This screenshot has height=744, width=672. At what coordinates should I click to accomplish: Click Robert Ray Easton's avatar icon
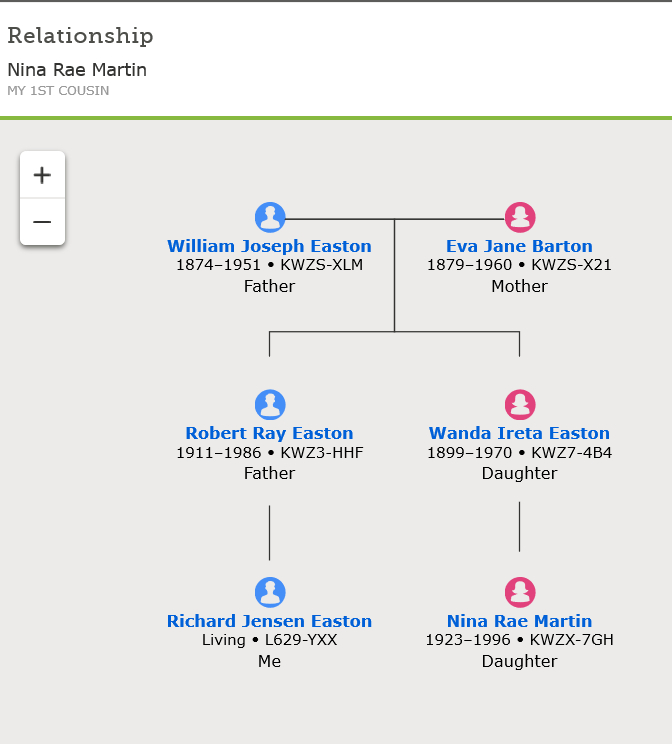[270, 404]
